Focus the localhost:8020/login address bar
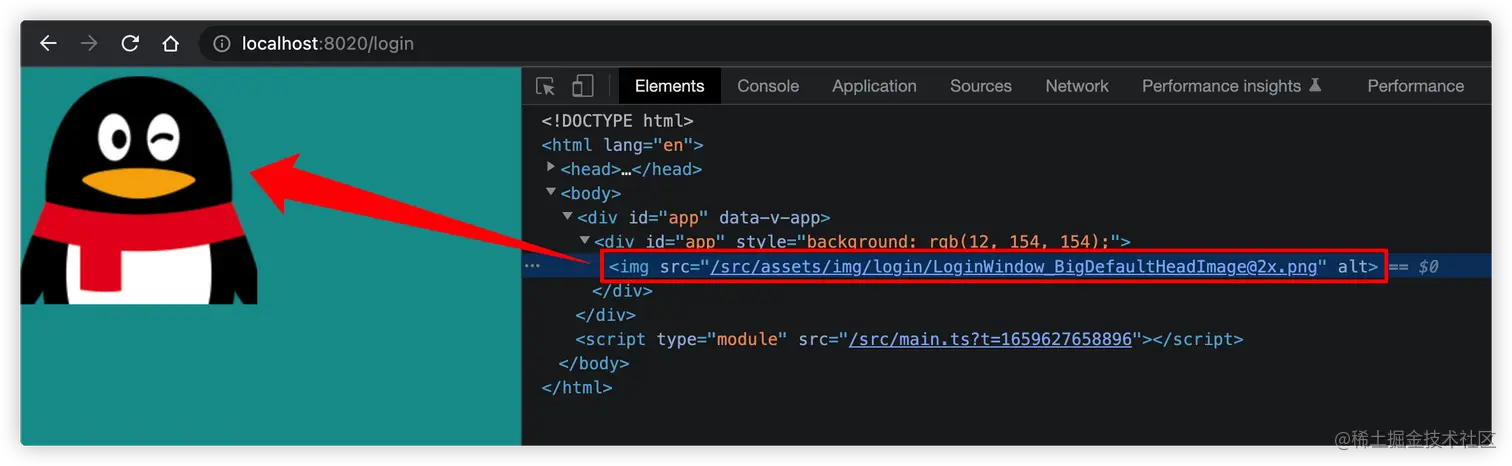This screenshot has height=466, width=1512. click(x=845, y=44)
